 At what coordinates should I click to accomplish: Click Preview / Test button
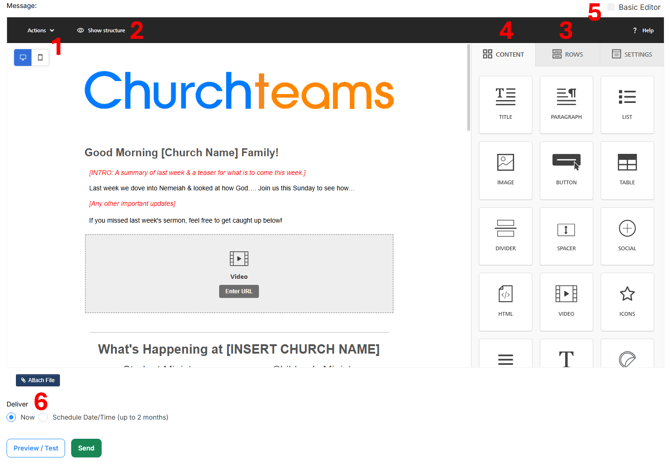(x=36, y=448)
